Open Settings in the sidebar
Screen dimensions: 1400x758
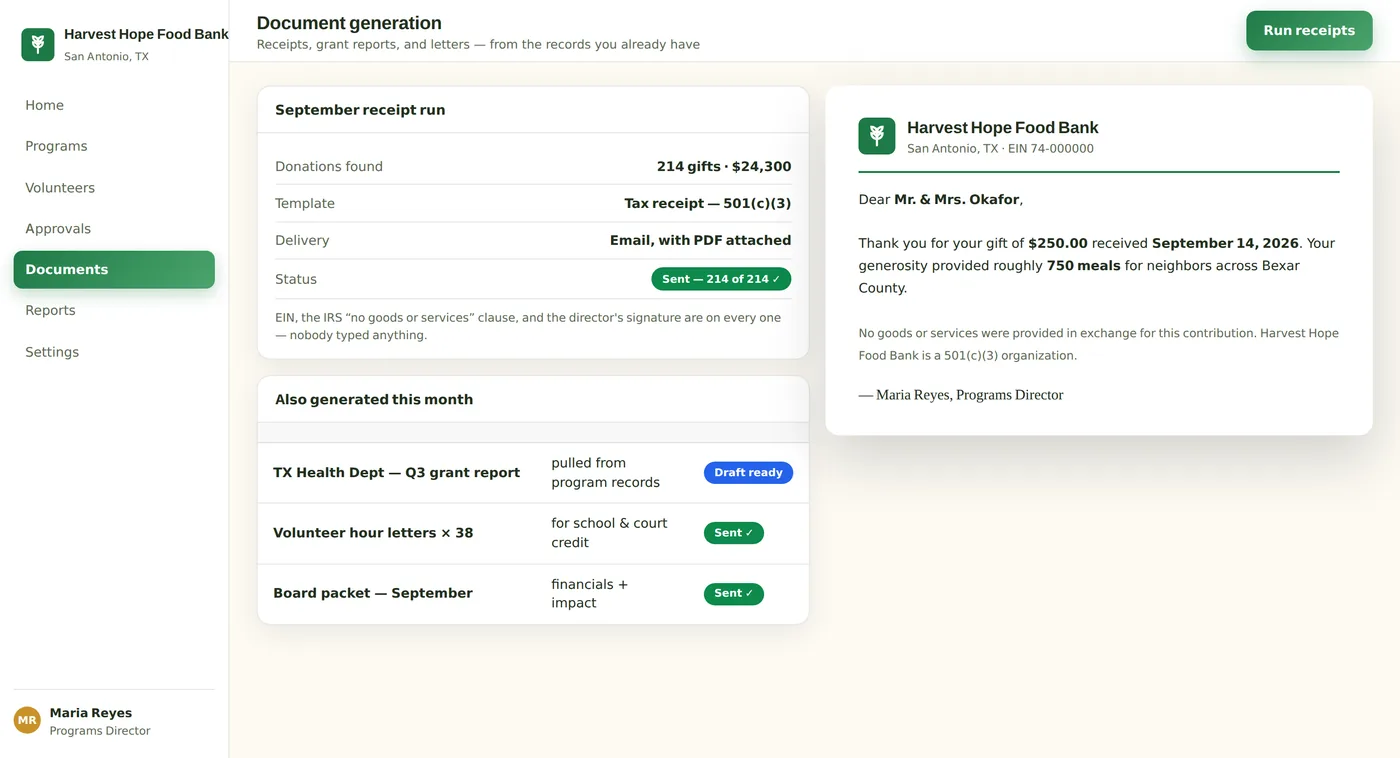114,352
